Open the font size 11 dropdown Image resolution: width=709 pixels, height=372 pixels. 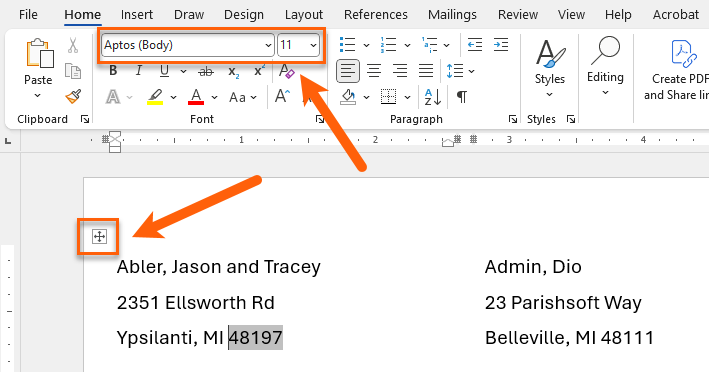pos(313,45)
